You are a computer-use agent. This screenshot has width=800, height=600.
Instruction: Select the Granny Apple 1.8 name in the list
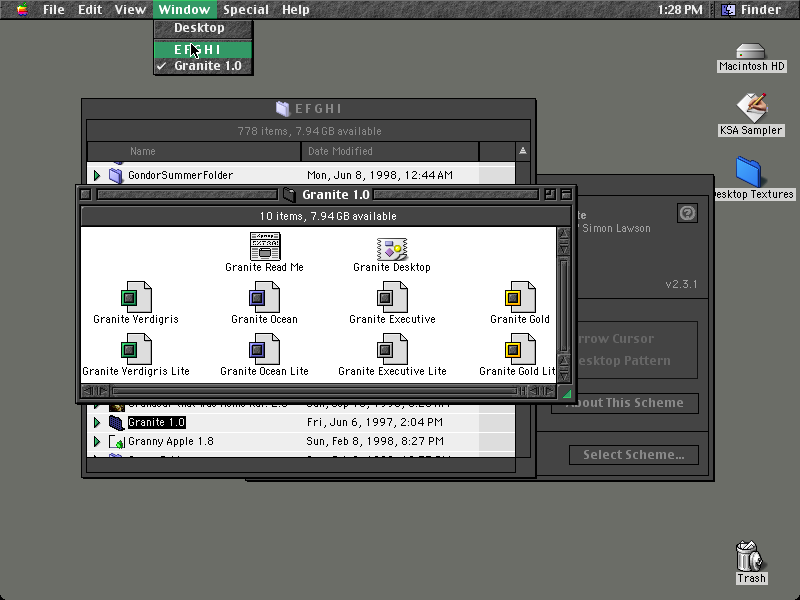point(171,442)
